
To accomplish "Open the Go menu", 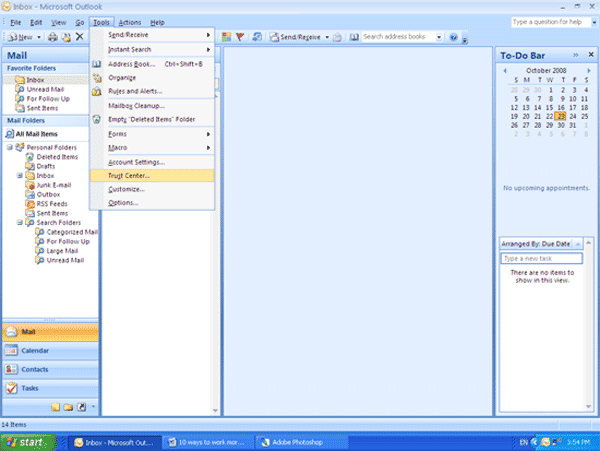I will (x=80, y=22).
